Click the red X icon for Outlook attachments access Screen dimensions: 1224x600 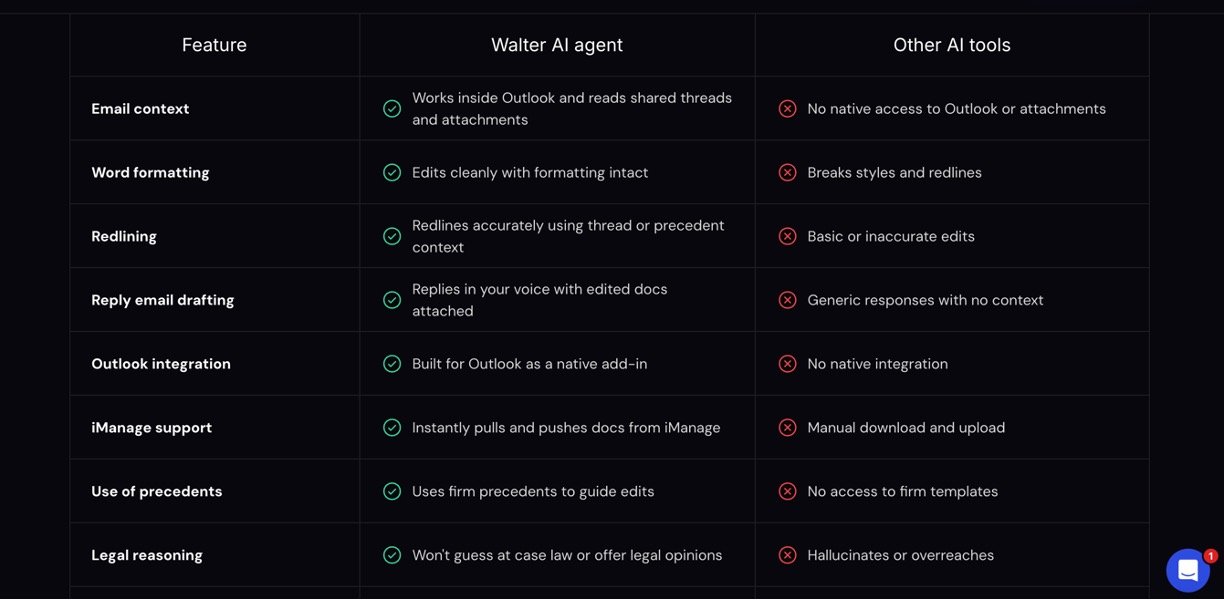pyautogui.click(x=787, y=108)
